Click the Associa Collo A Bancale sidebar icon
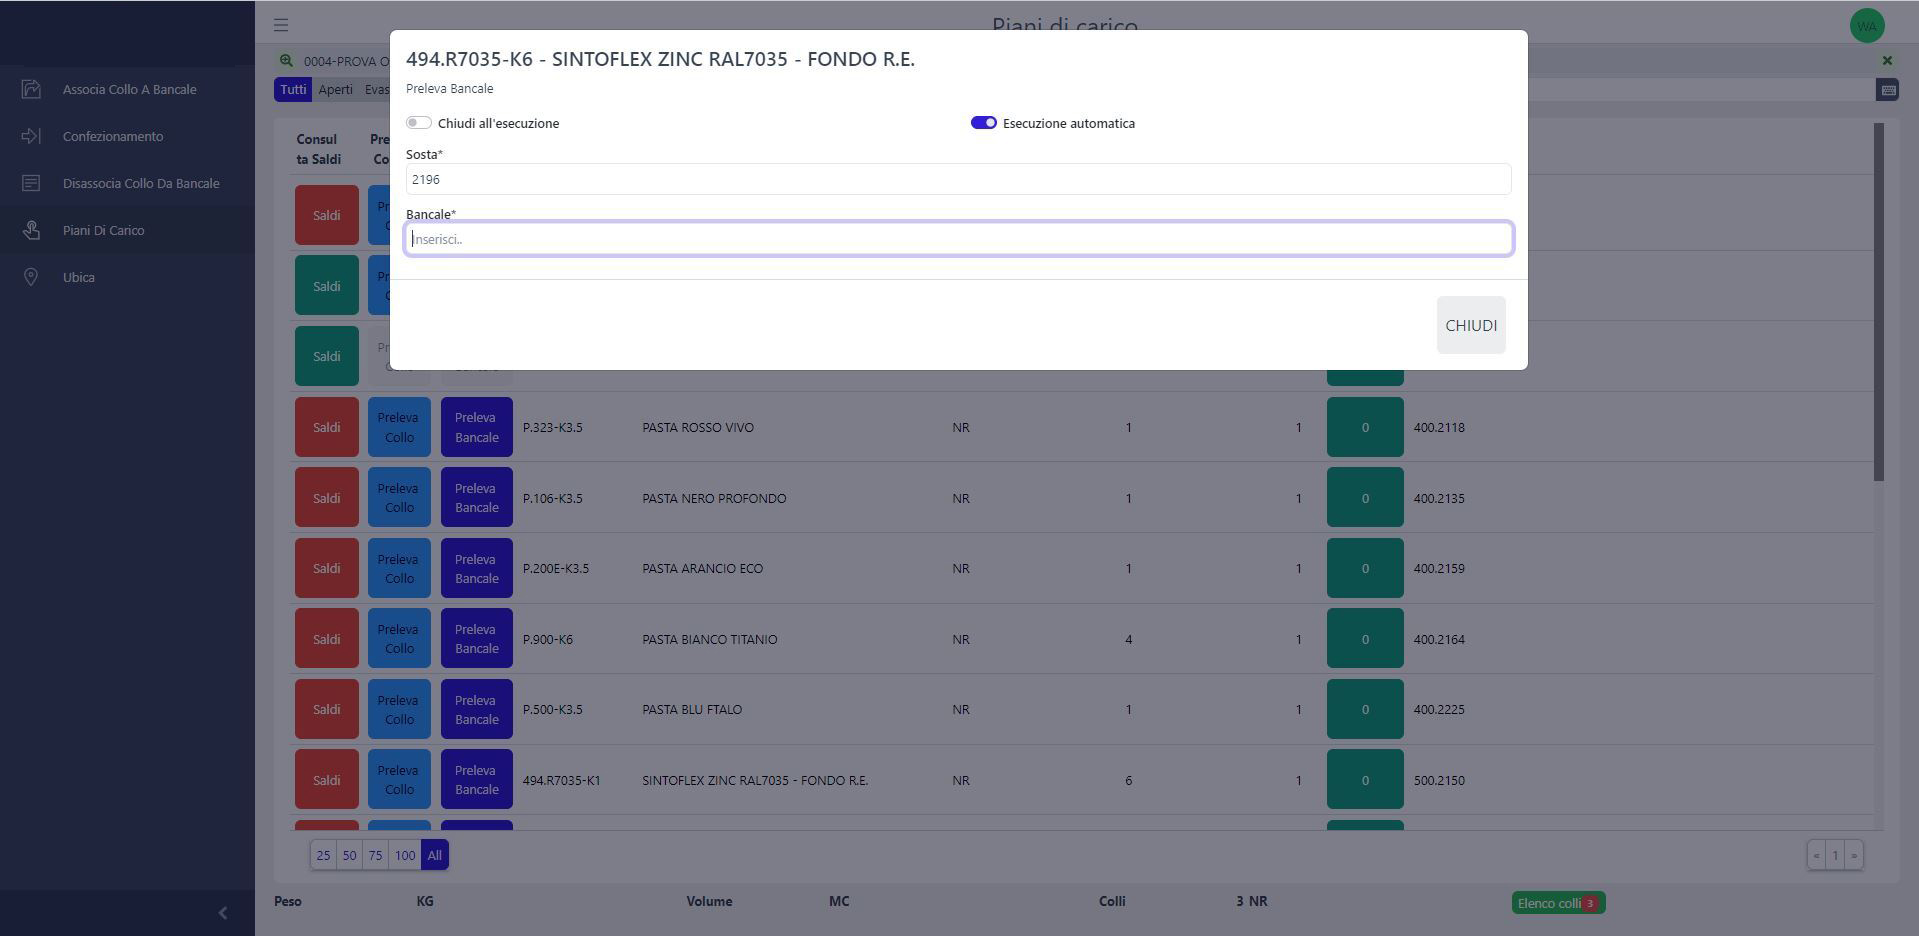The height and width of the screenshot is (936, 1919). 31,89
